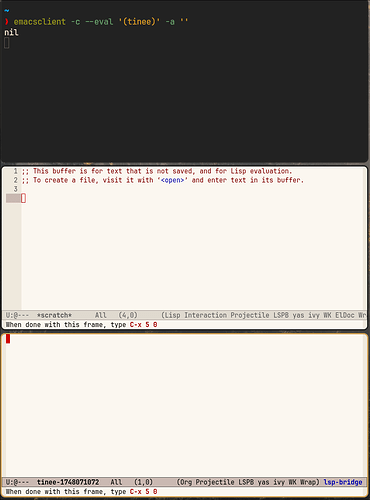This screenshot has height=500, width=370.
Task: Click 'All' in the scratch frame mode line
Action: (101, 315)
